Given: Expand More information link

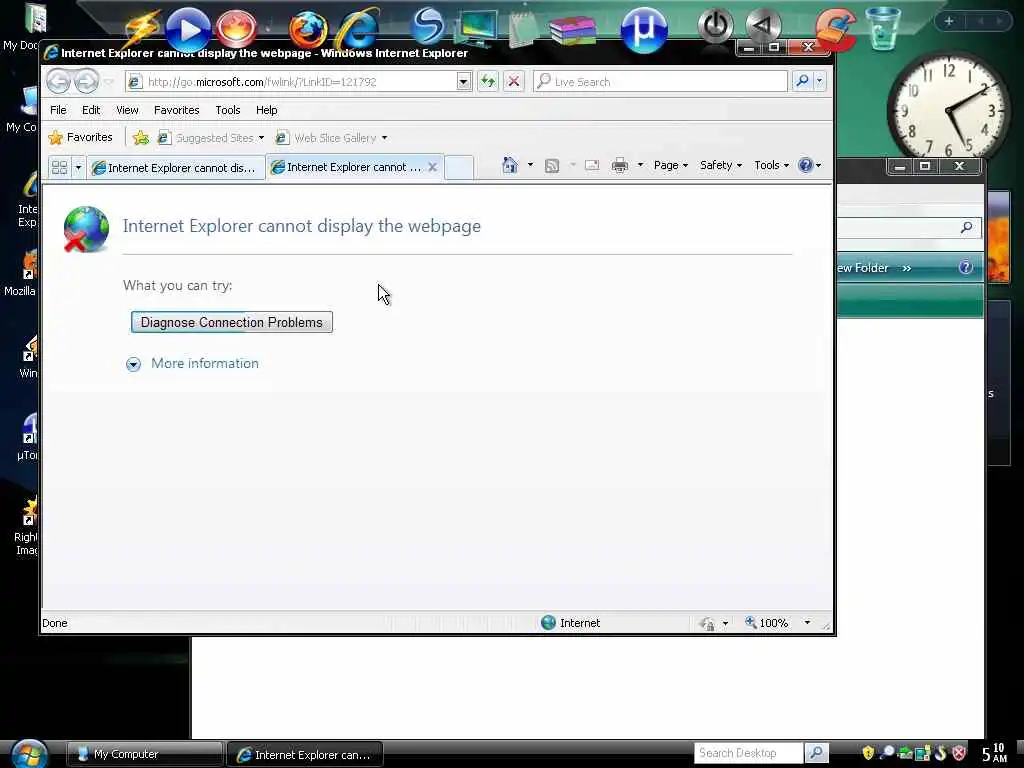Looking at the screenshot, I should tap(133, 364).
